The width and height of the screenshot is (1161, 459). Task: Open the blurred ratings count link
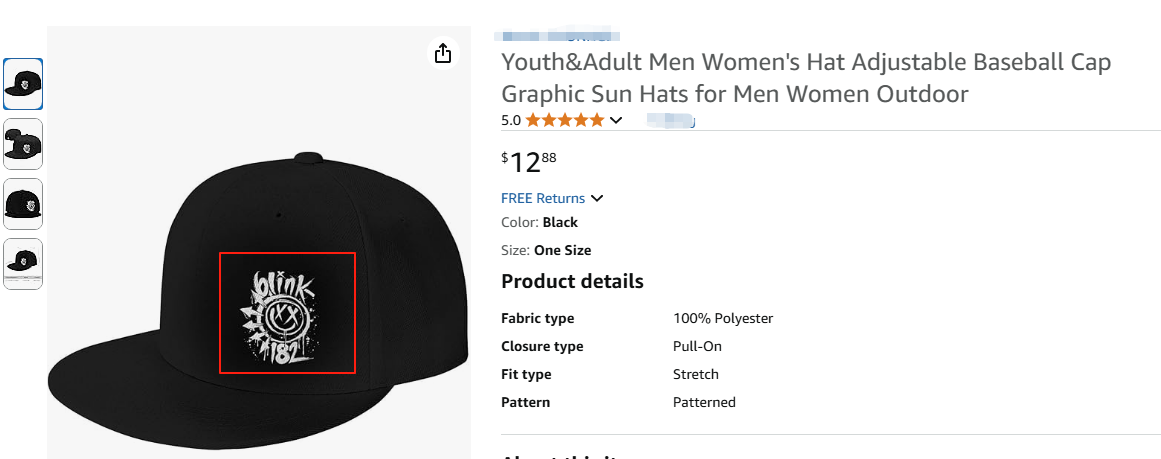[671, 121]
